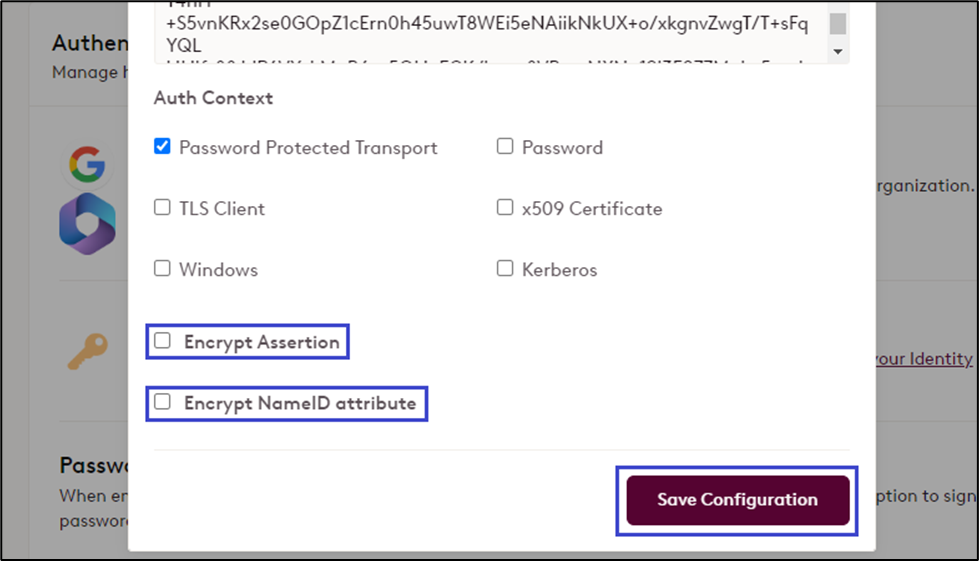Viewport: 979px width, 561px height.
Task: Click the 'Encrypt Assertion' label text
Action: point(262,342)
